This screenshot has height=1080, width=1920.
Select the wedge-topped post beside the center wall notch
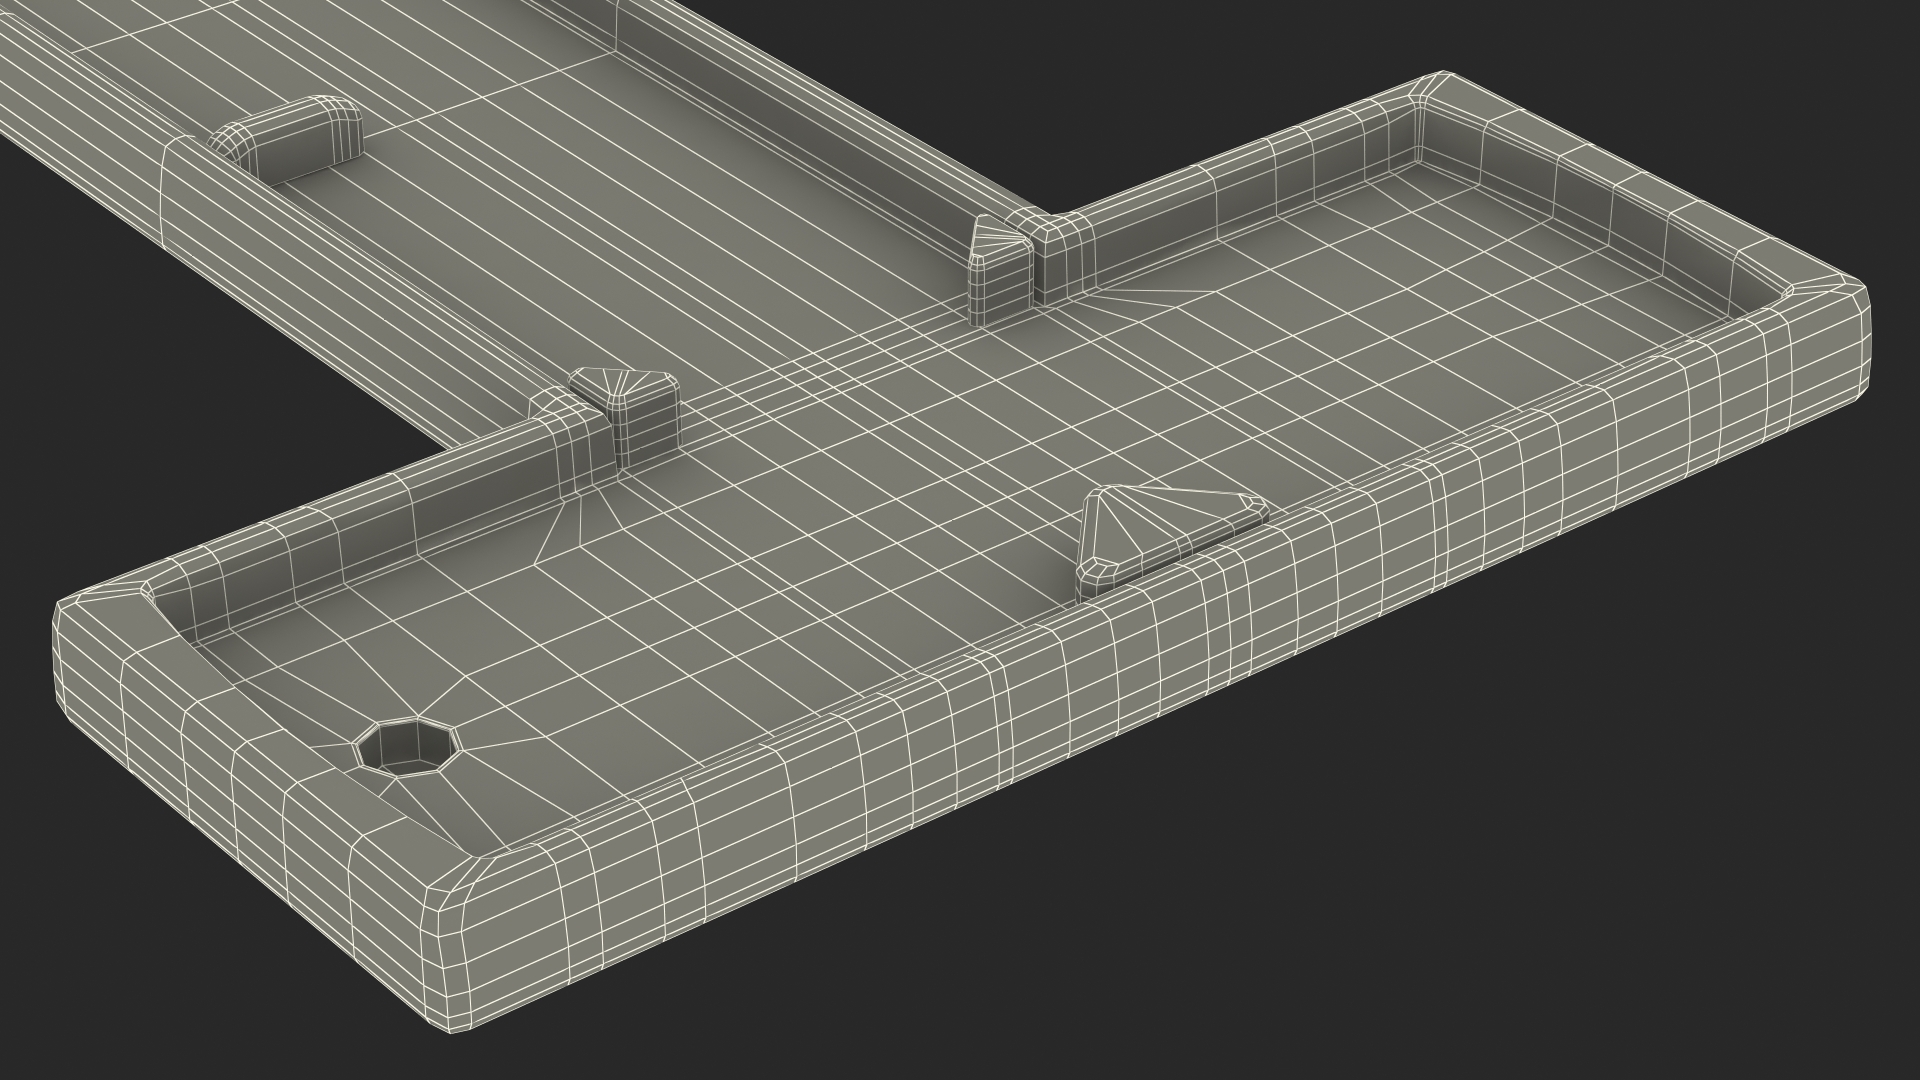tap(1000, 268)
